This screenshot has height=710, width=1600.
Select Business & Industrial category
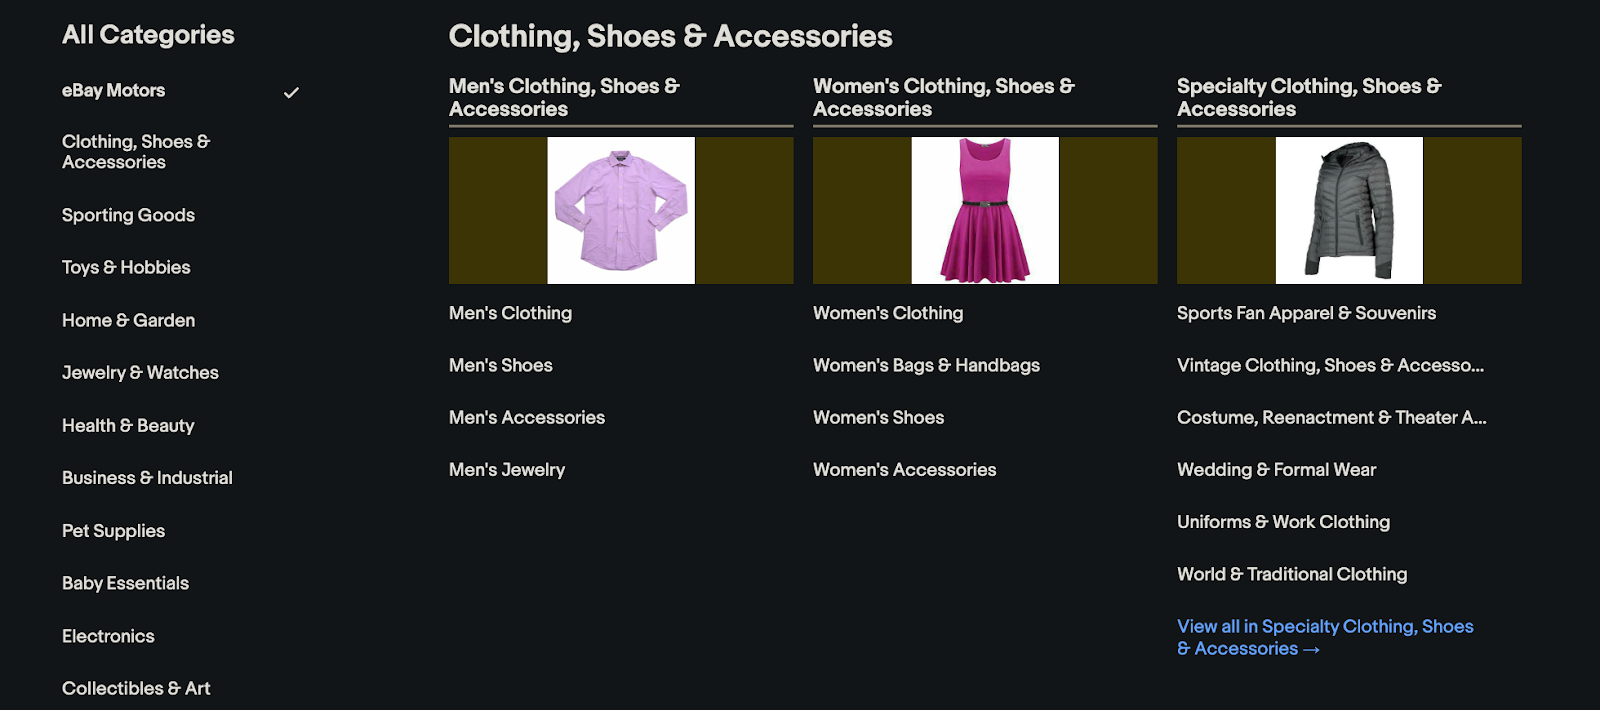click(x=147, y=478)
